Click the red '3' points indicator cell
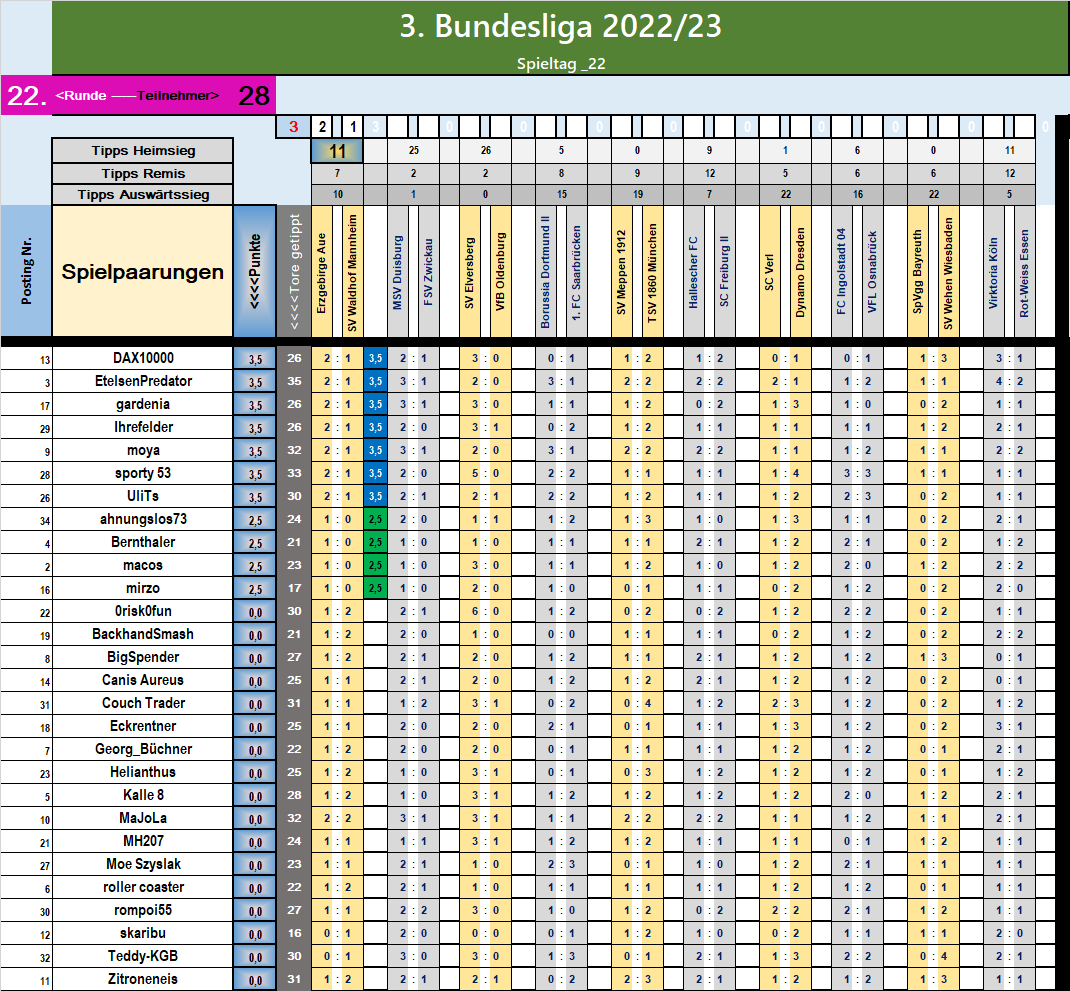 293,127
